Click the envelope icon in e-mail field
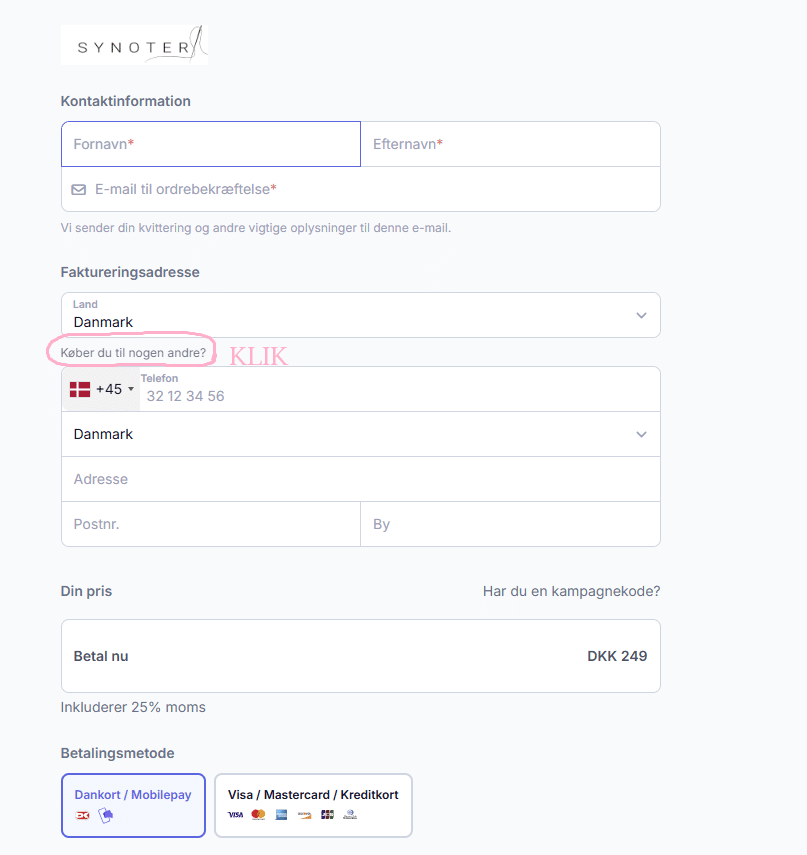 78,189
